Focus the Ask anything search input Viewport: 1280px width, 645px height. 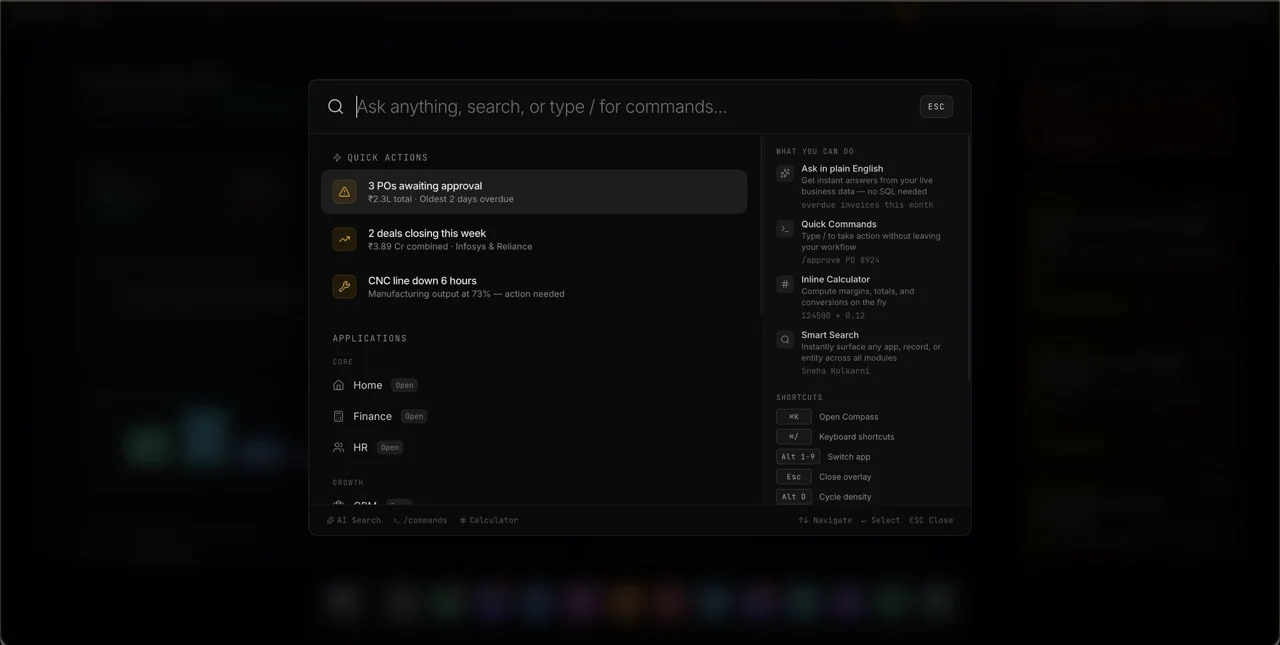click(630, 107)
